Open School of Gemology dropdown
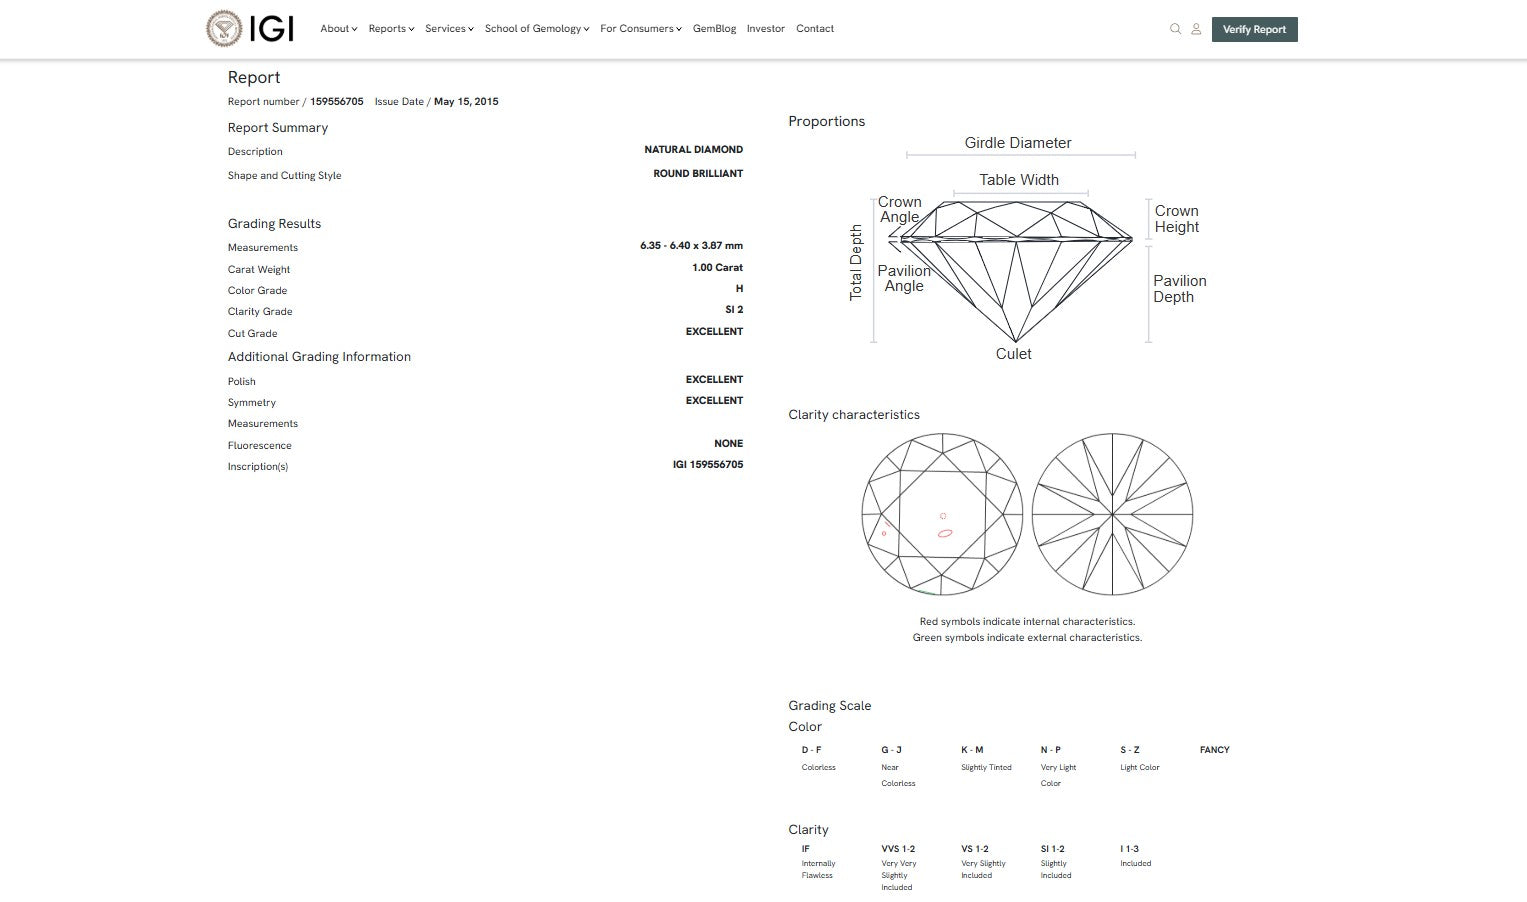 (536, 29)
